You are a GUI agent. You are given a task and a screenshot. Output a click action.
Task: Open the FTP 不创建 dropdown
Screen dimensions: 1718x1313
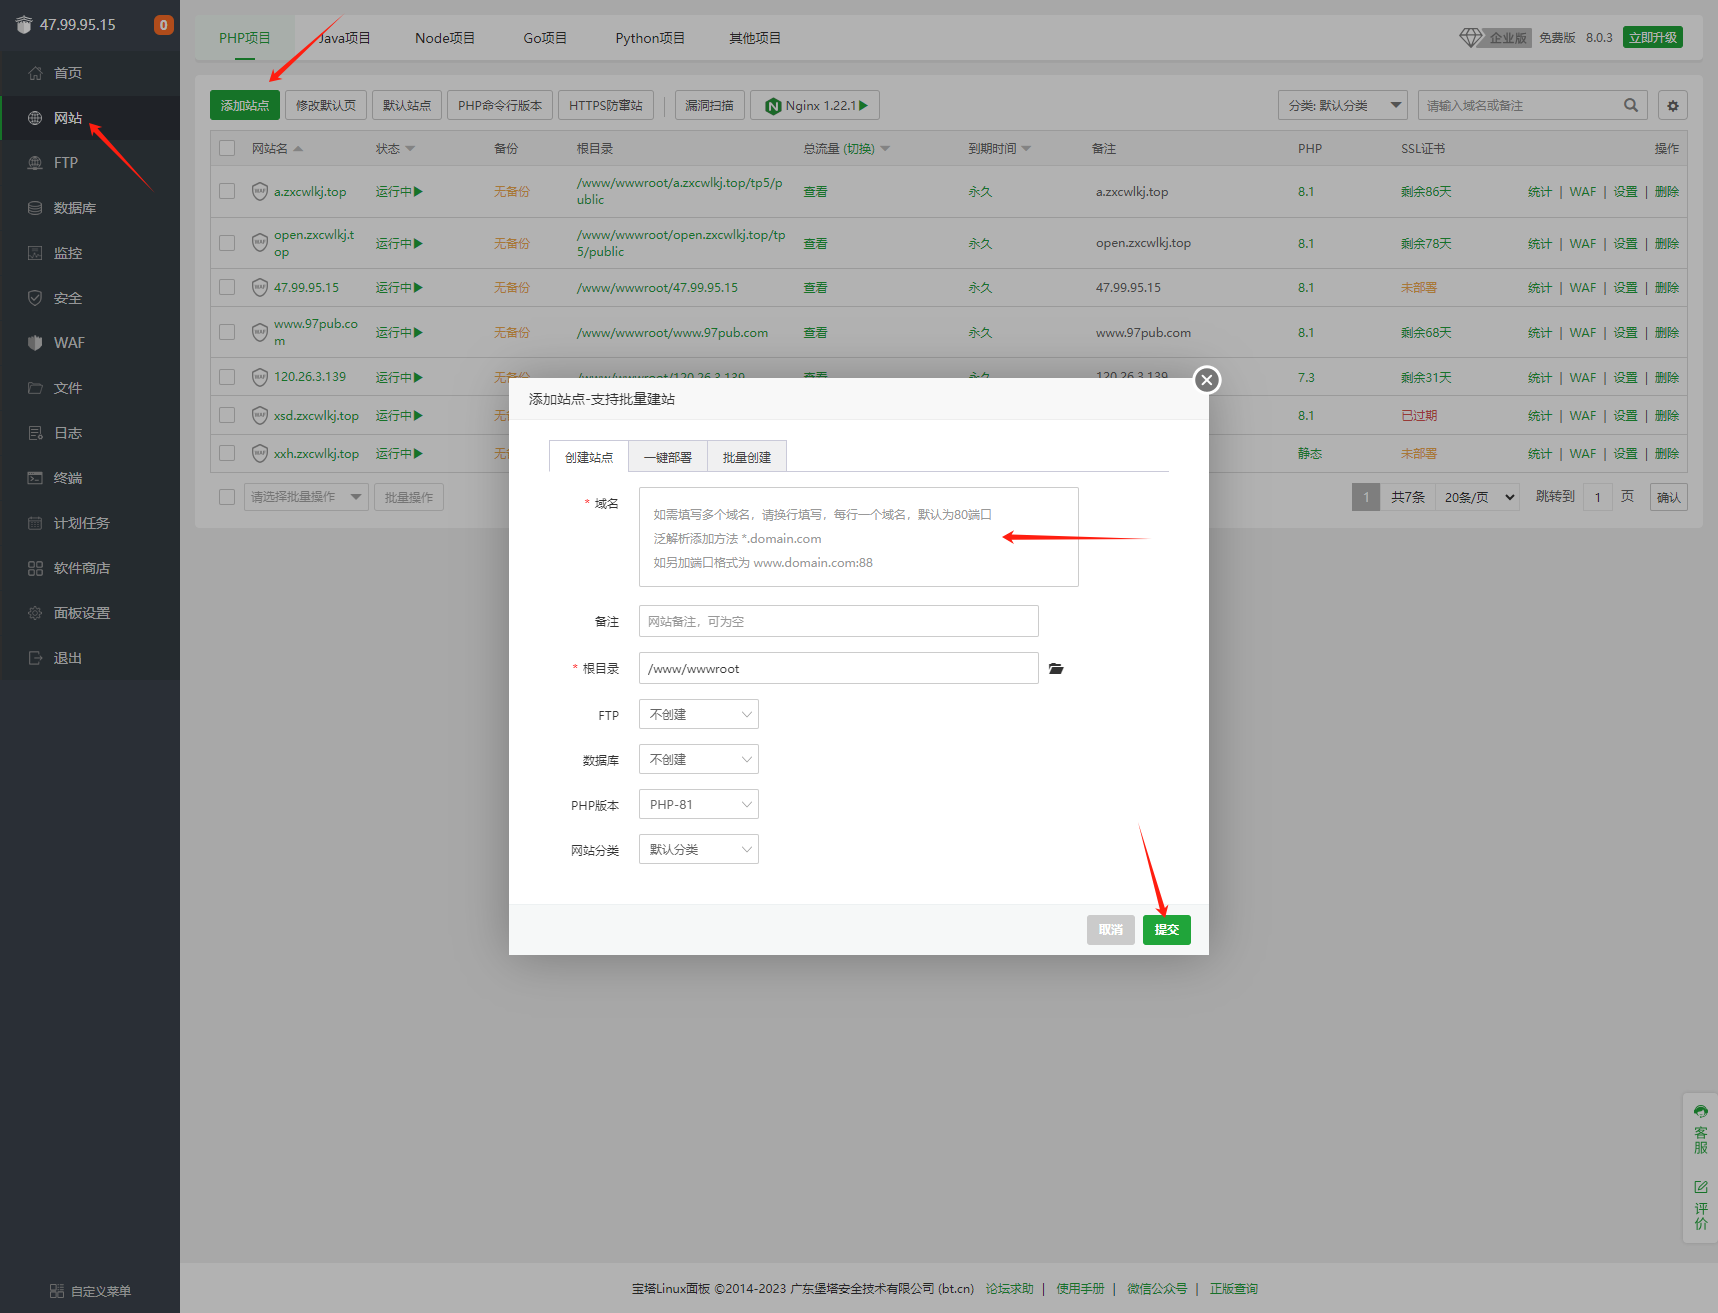(699, 714)
